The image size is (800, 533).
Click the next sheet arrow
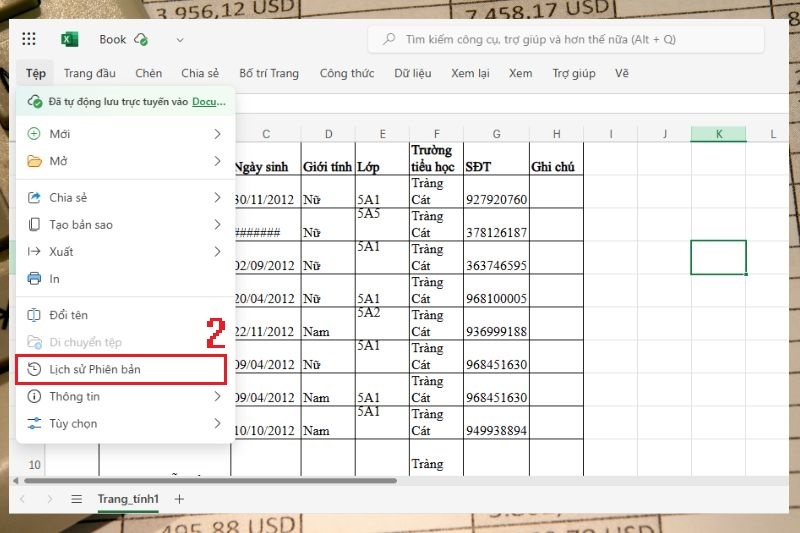click(49, 499)
